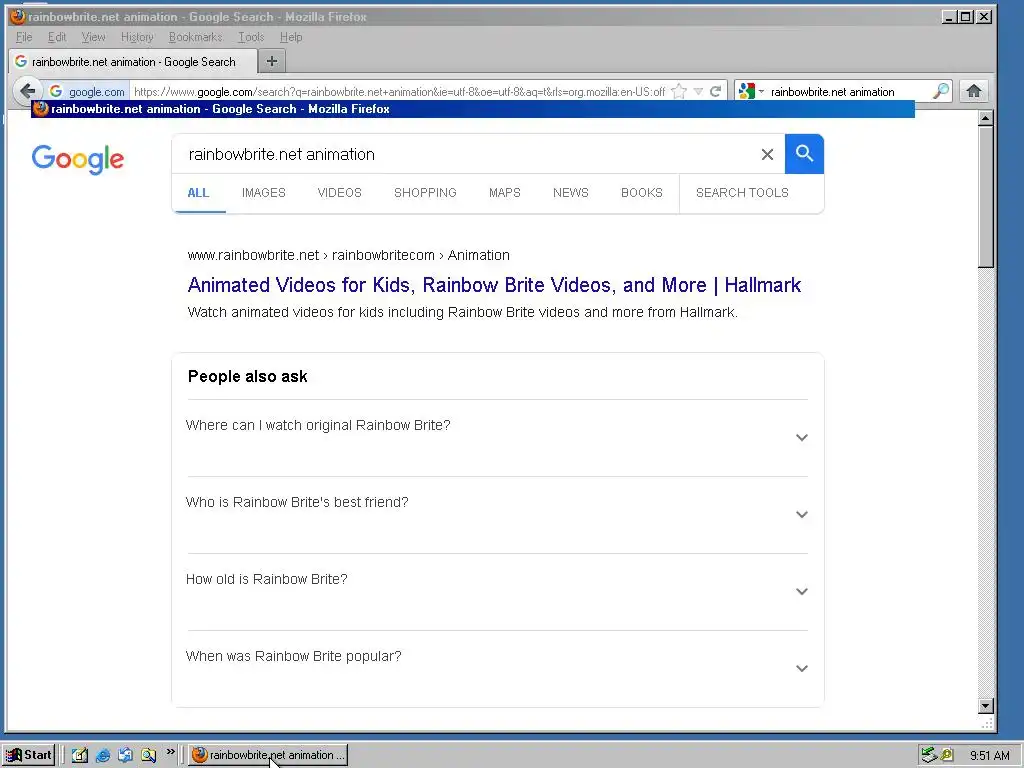Click the network icon in system tray
This screenshot has height=768, width=1024.
(x=929, y=755)
